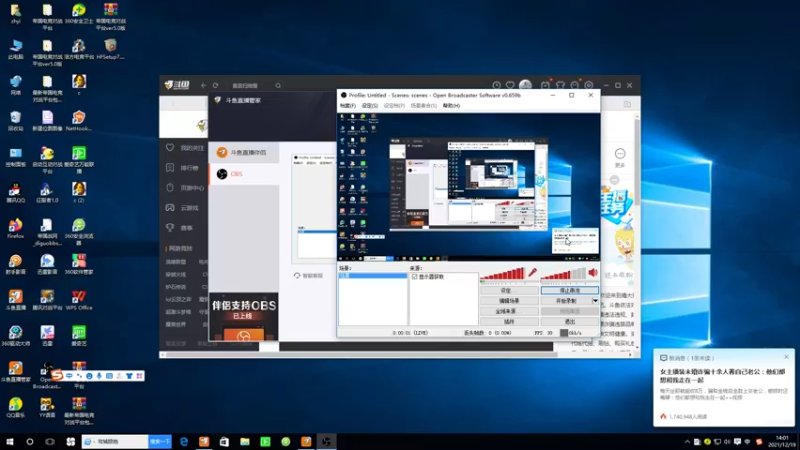Open the WPS Office desktop icon
The image size is (800, 450).
pyautogui.click(x=79, y=300)
